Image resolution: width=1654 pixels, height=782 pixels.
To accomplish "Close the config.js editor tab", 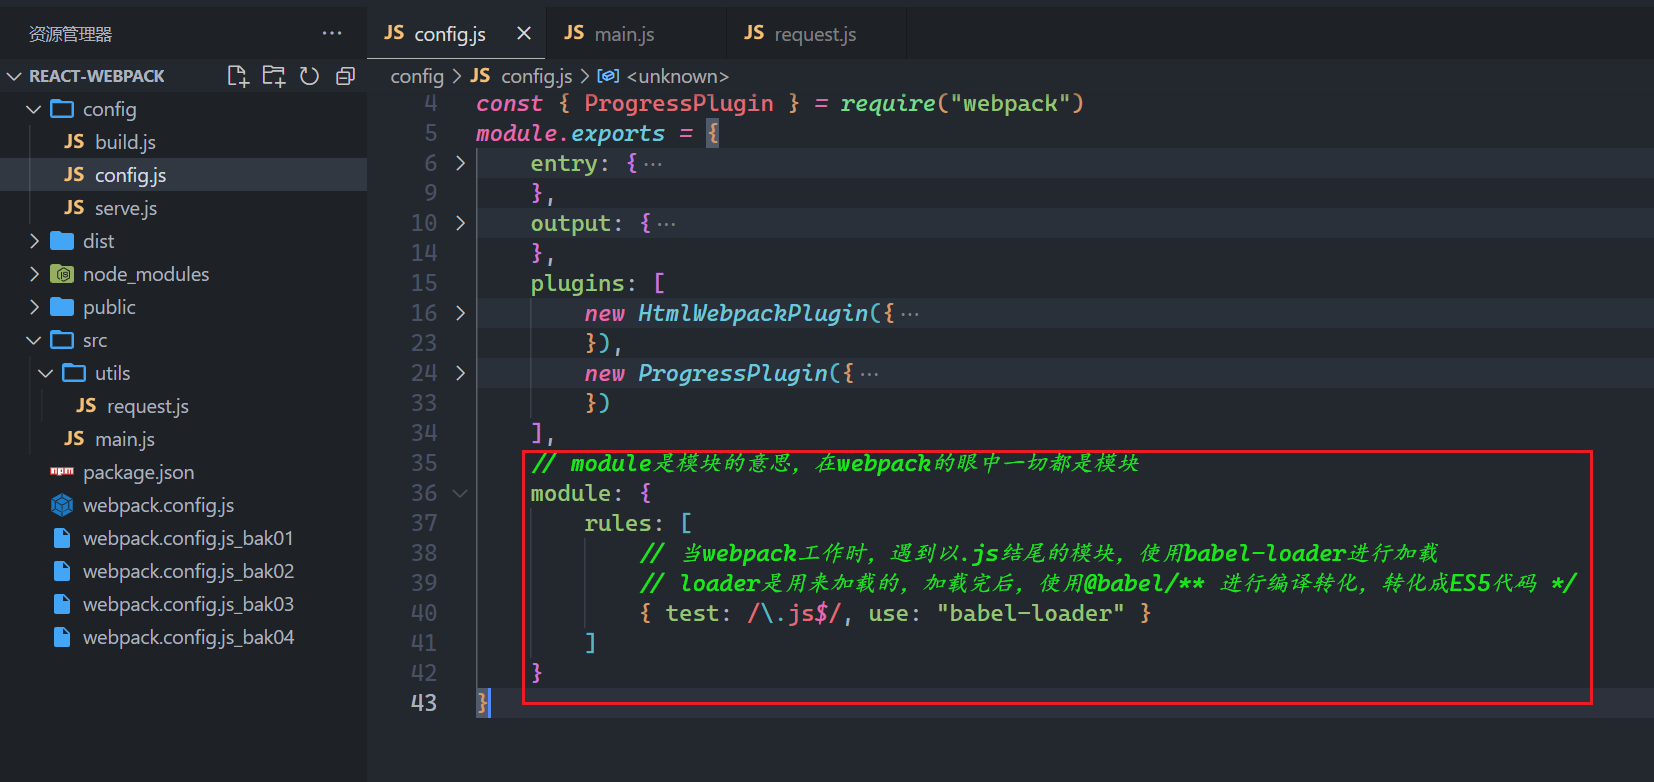I will coord(524,34).
